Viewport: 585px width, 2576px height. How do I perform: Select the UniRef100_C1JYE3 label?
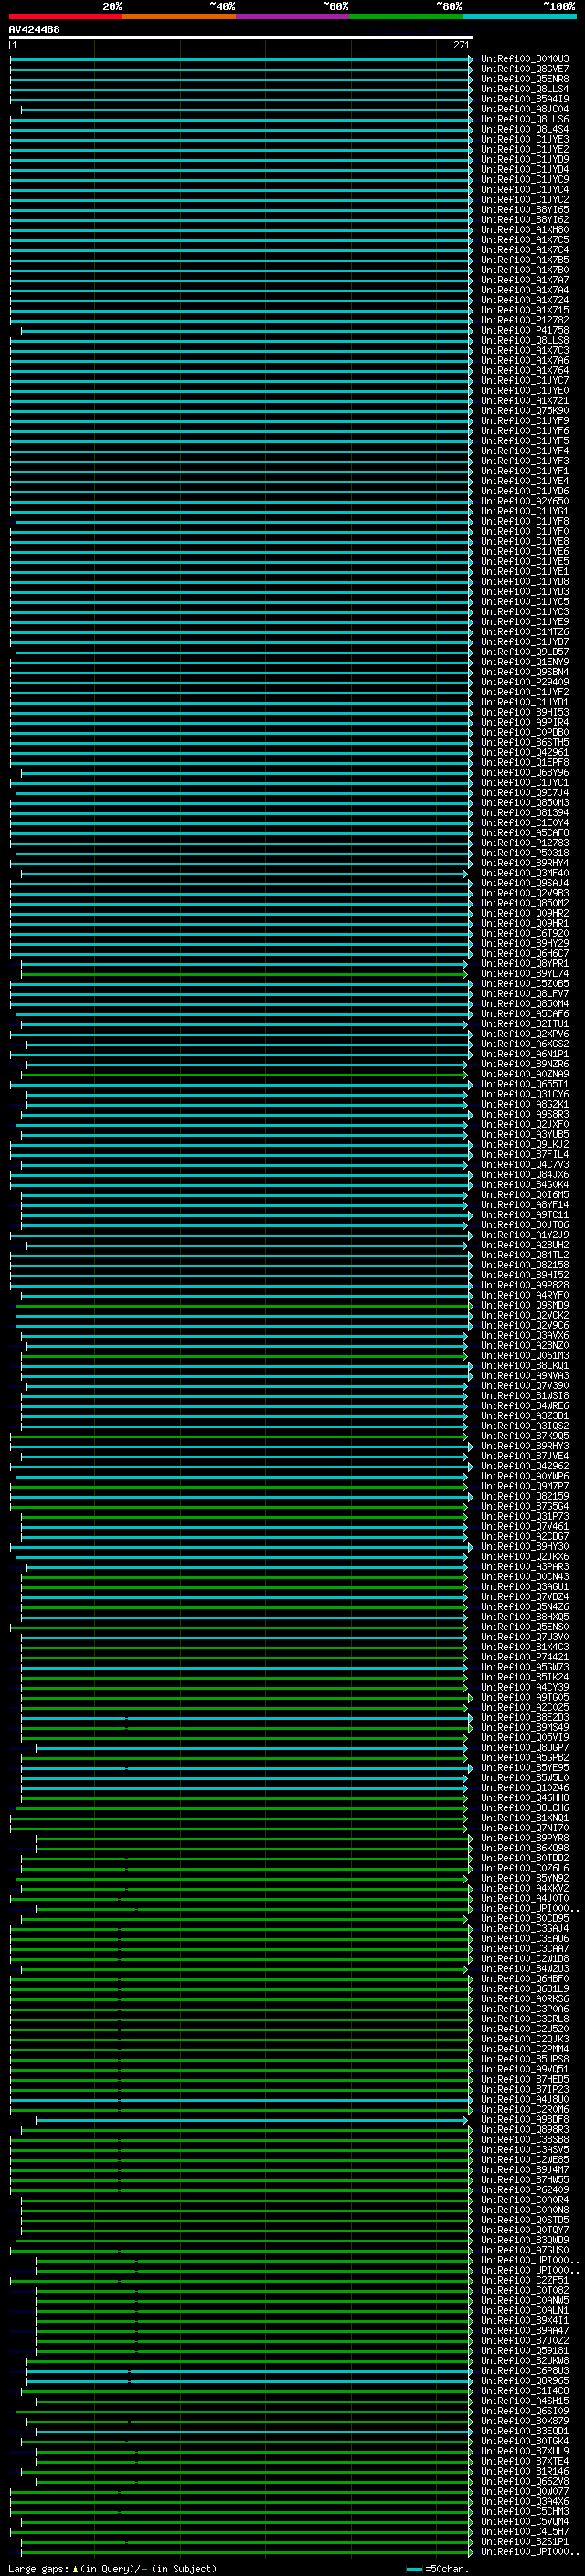525,139
